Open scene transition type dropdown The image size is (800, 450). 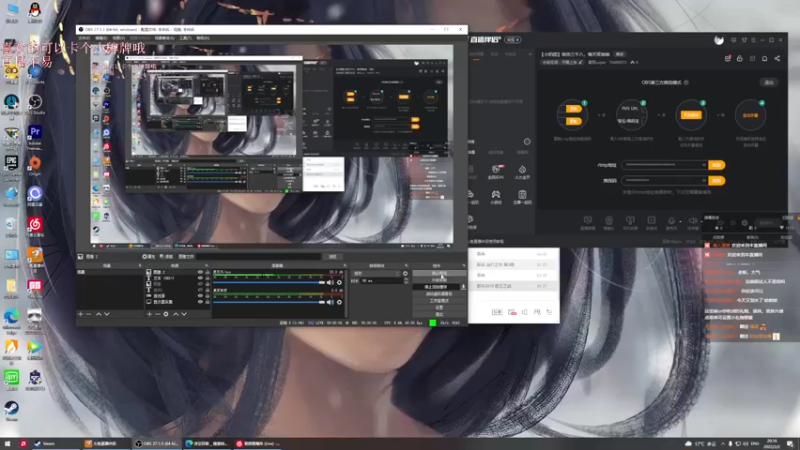376,273
